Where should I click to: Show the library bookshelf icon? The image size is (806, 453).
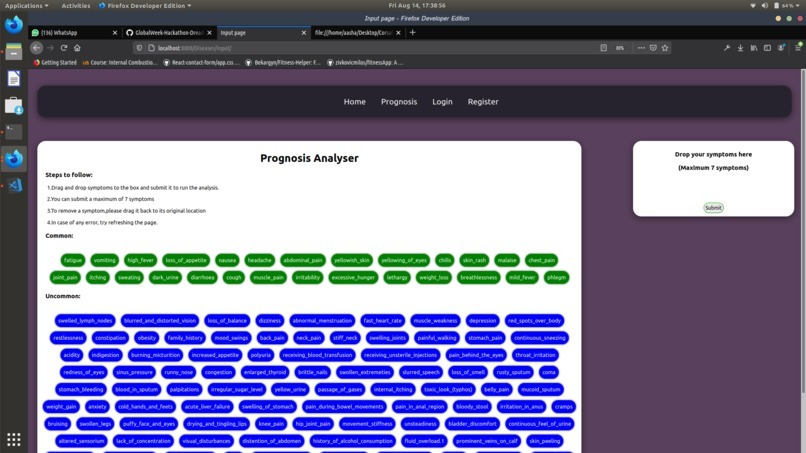[754, 48]
